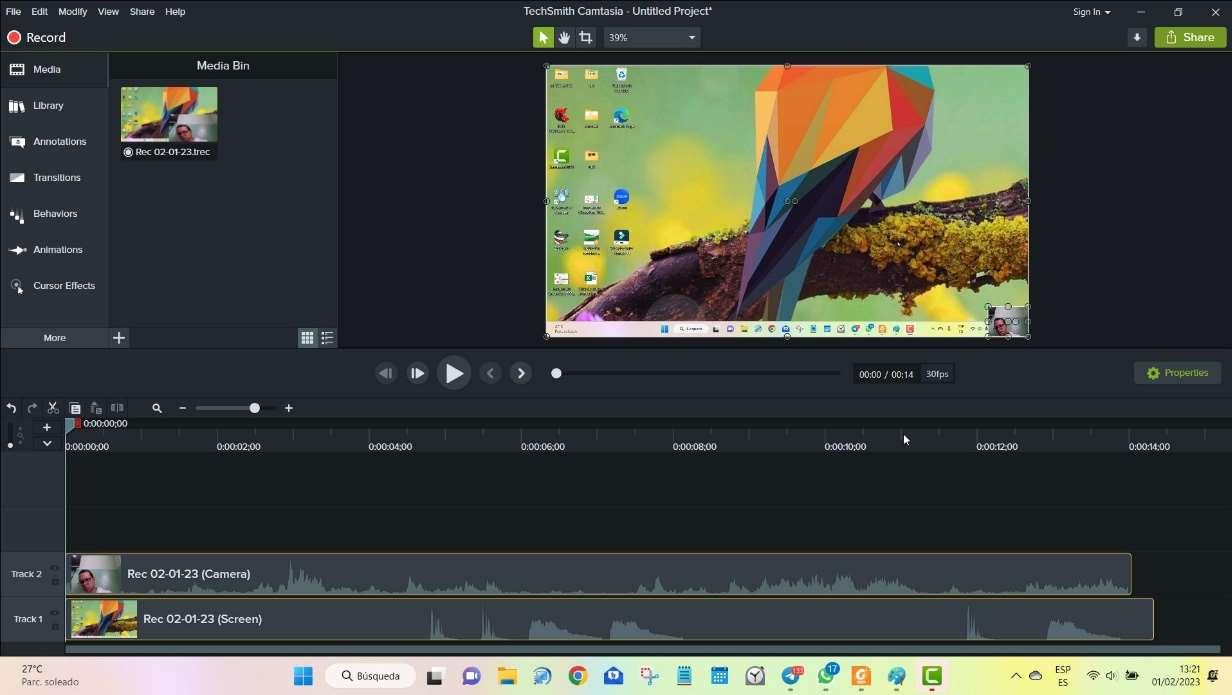
Task: Click the plus icon beside More
Action: tap(119, 338)
